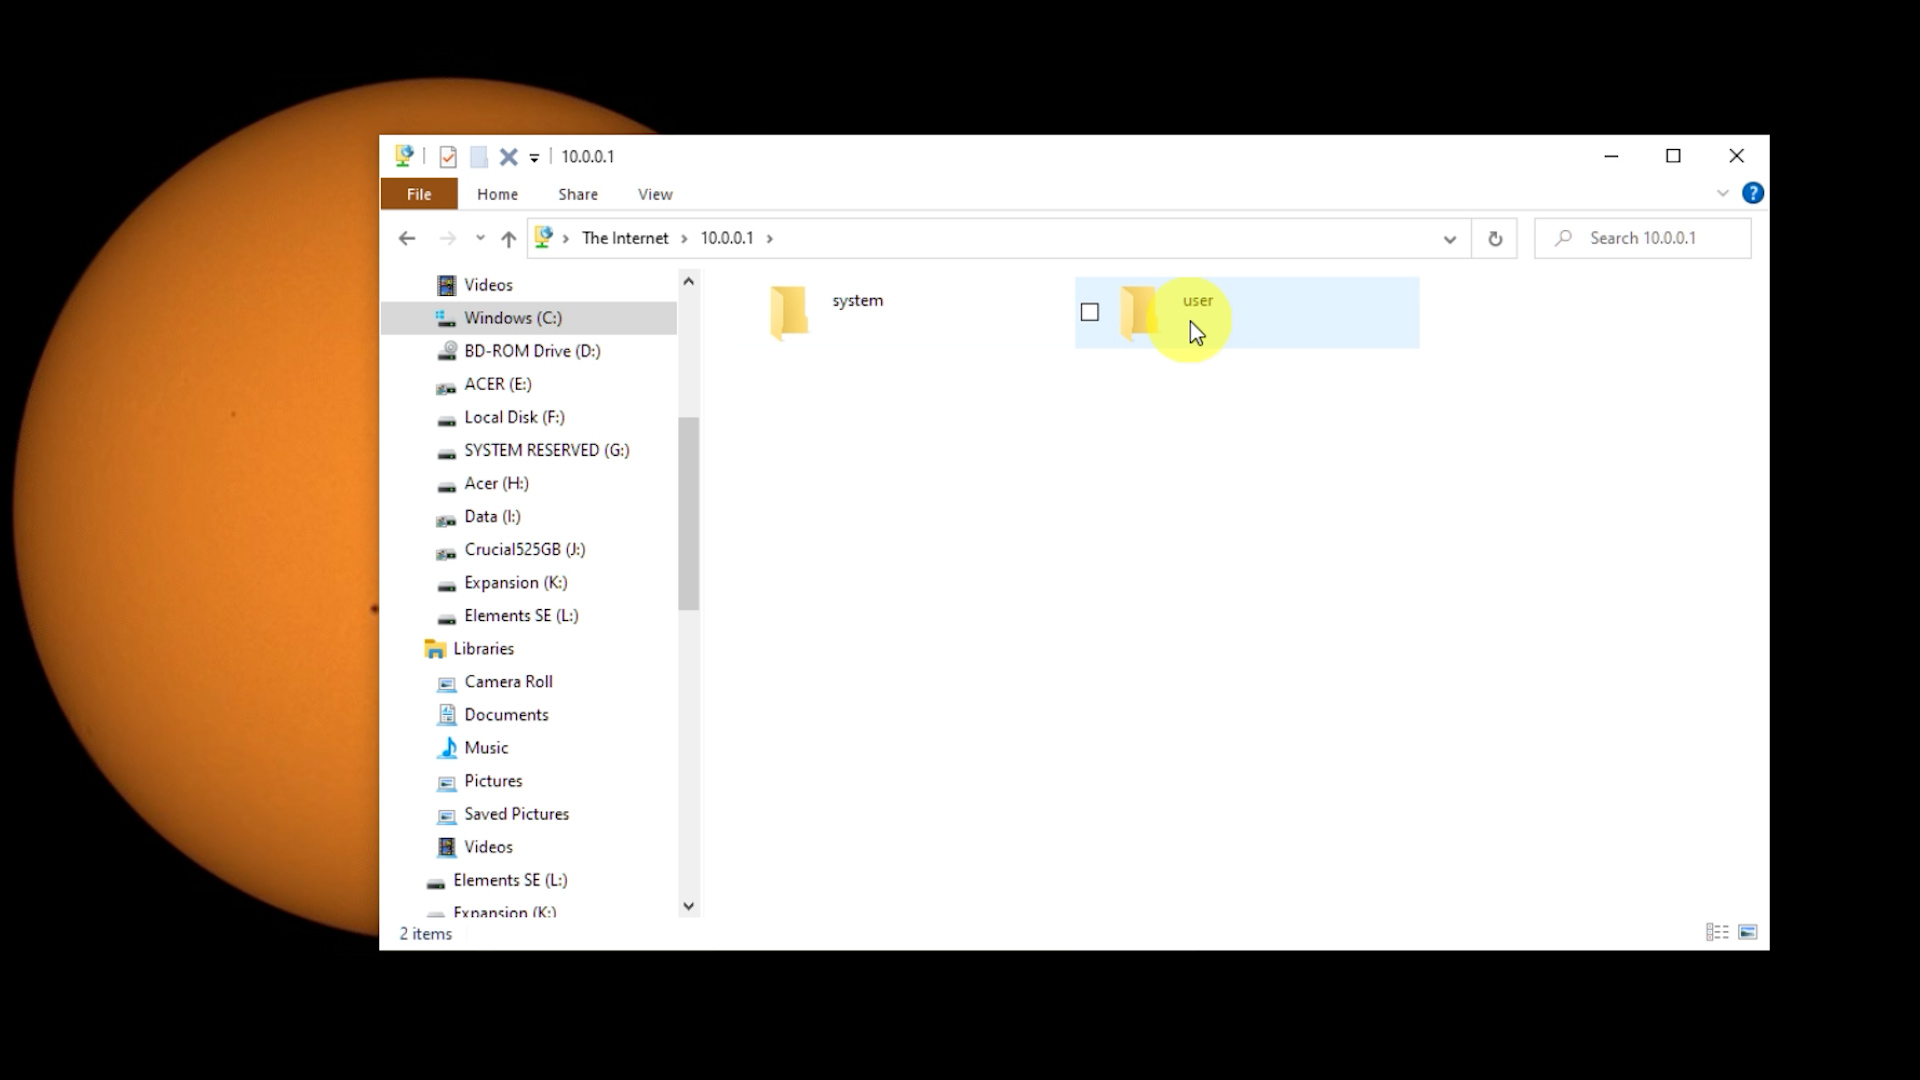Viewport: 1920px width, 1080px height.
Task: Open Crucial525GB (J:) drive
Action: 524,549
